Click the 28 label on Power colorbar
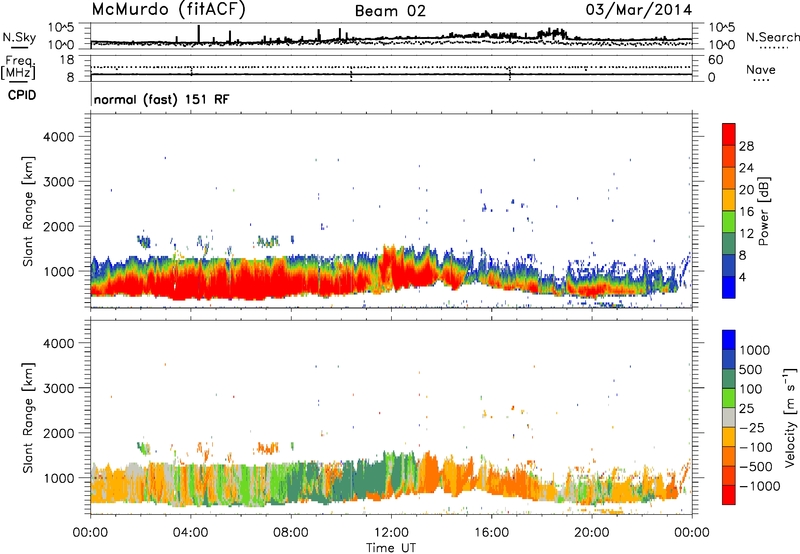Viewport: 800px width, 554px height. pyautogui.click(x=746, y=146)
